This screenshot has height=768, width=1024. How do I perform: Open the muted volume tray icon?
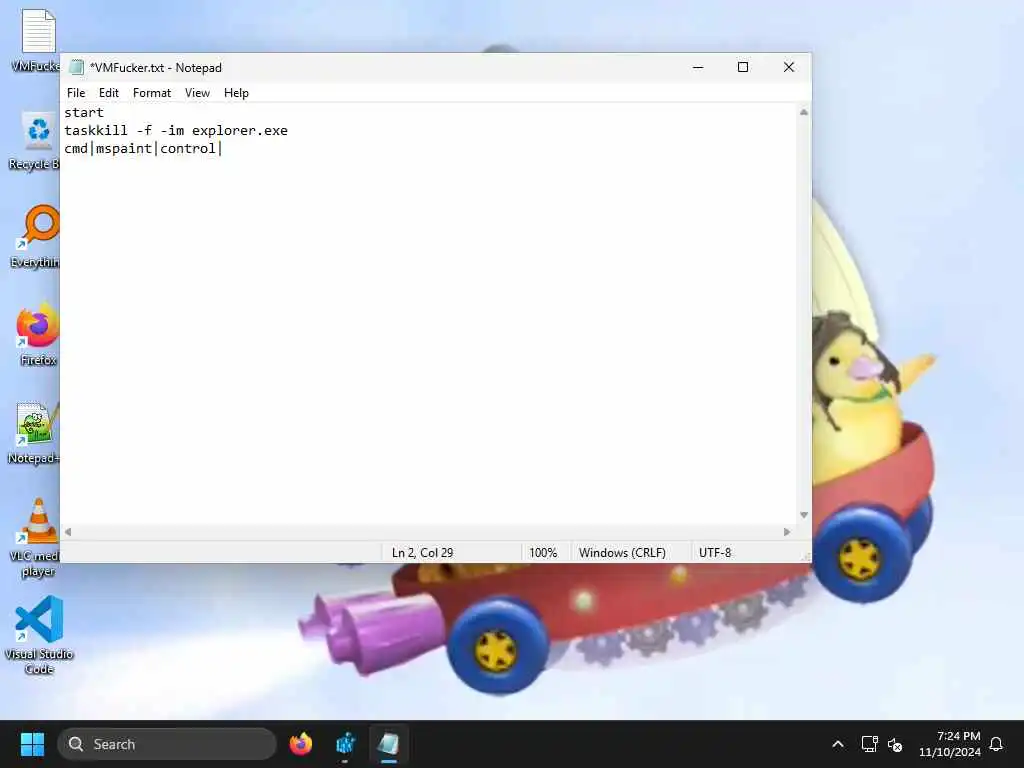click(895, 744)
